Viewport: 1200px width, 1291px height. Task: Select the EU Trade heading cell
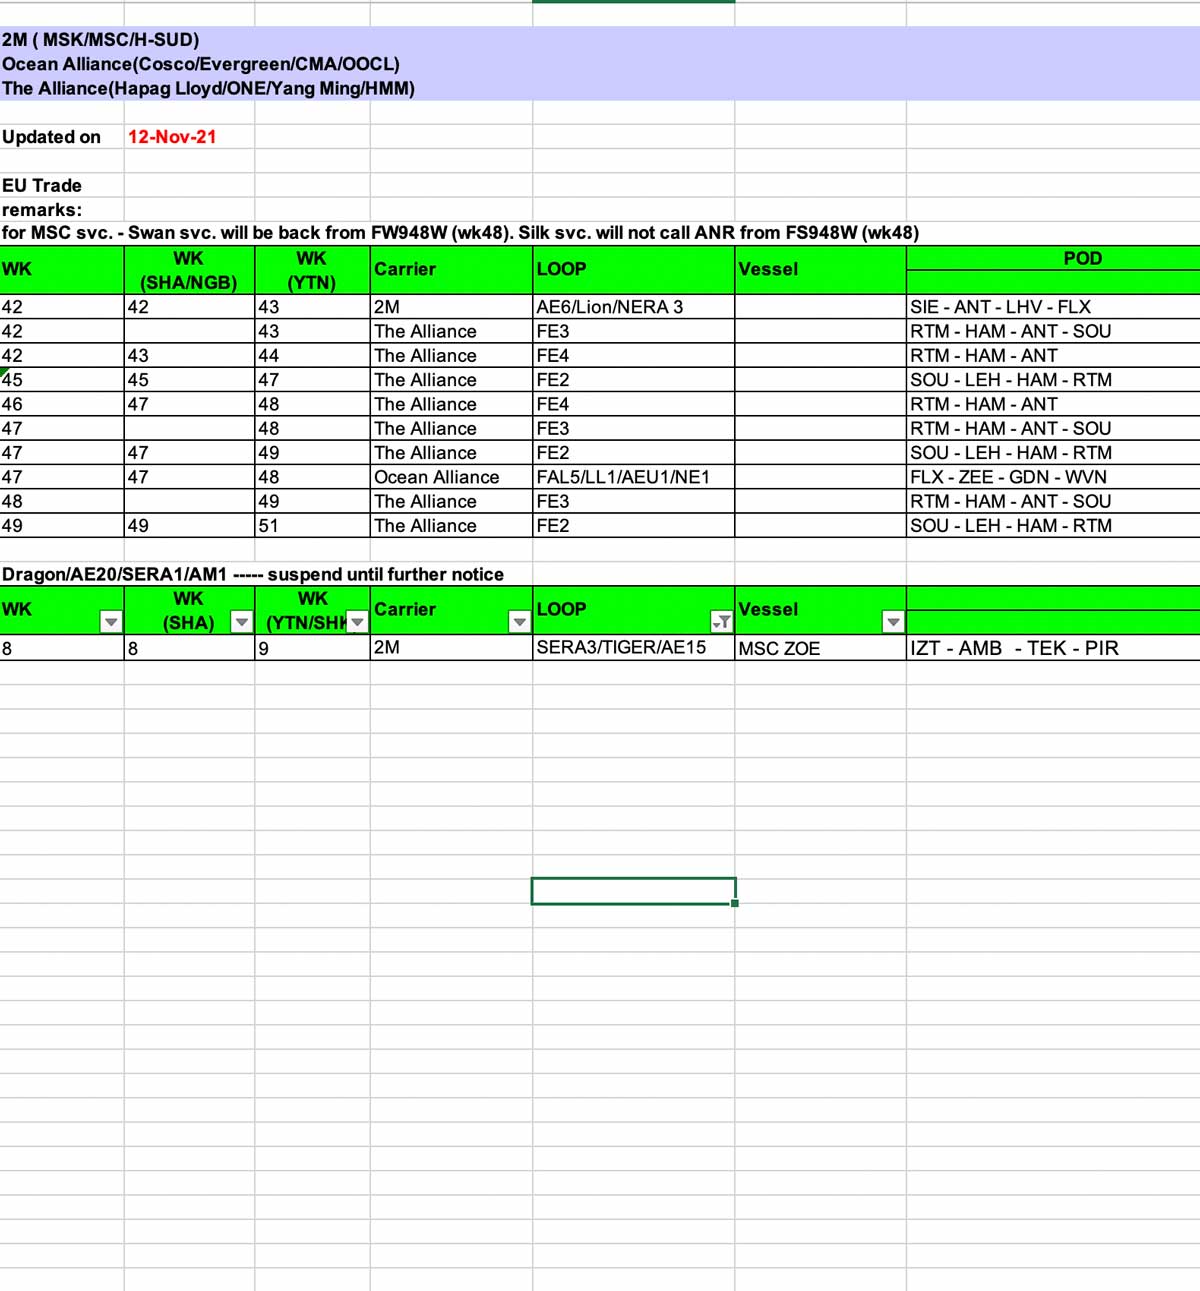click(x=42, y=185)
